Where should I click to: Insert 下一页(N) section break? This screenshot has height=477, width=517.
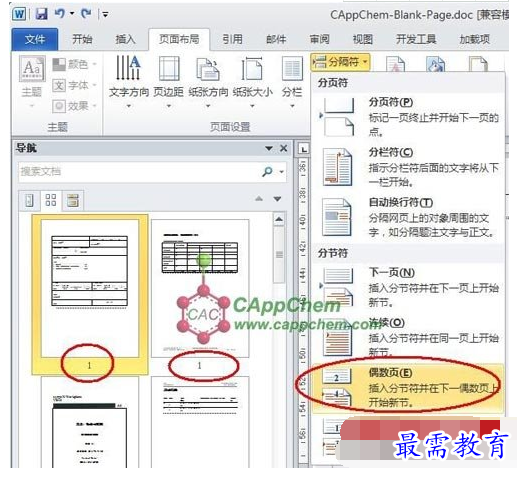pyautogui.click(x=408, y=287)
